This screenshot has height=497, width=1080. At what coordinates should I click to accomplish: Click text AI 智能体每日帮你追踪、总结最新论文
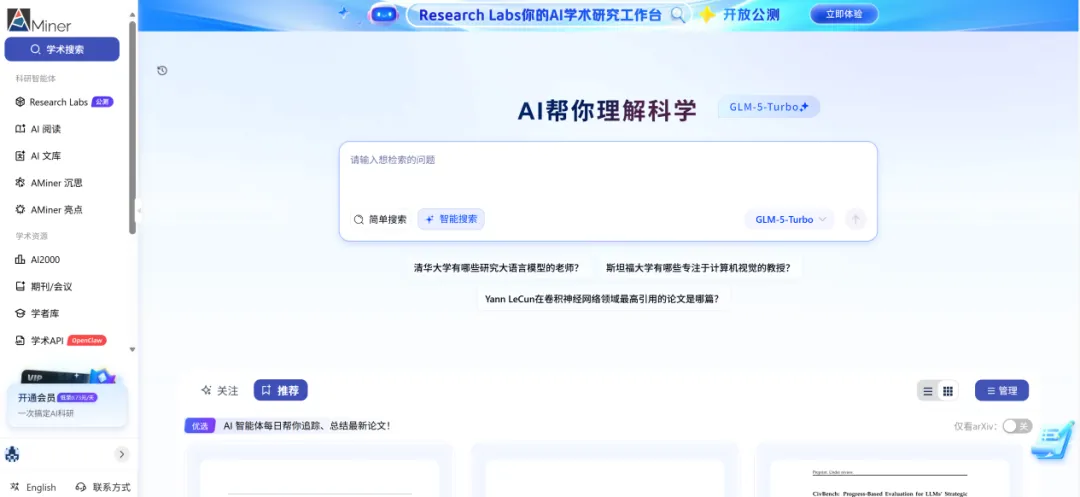point(307,426)
